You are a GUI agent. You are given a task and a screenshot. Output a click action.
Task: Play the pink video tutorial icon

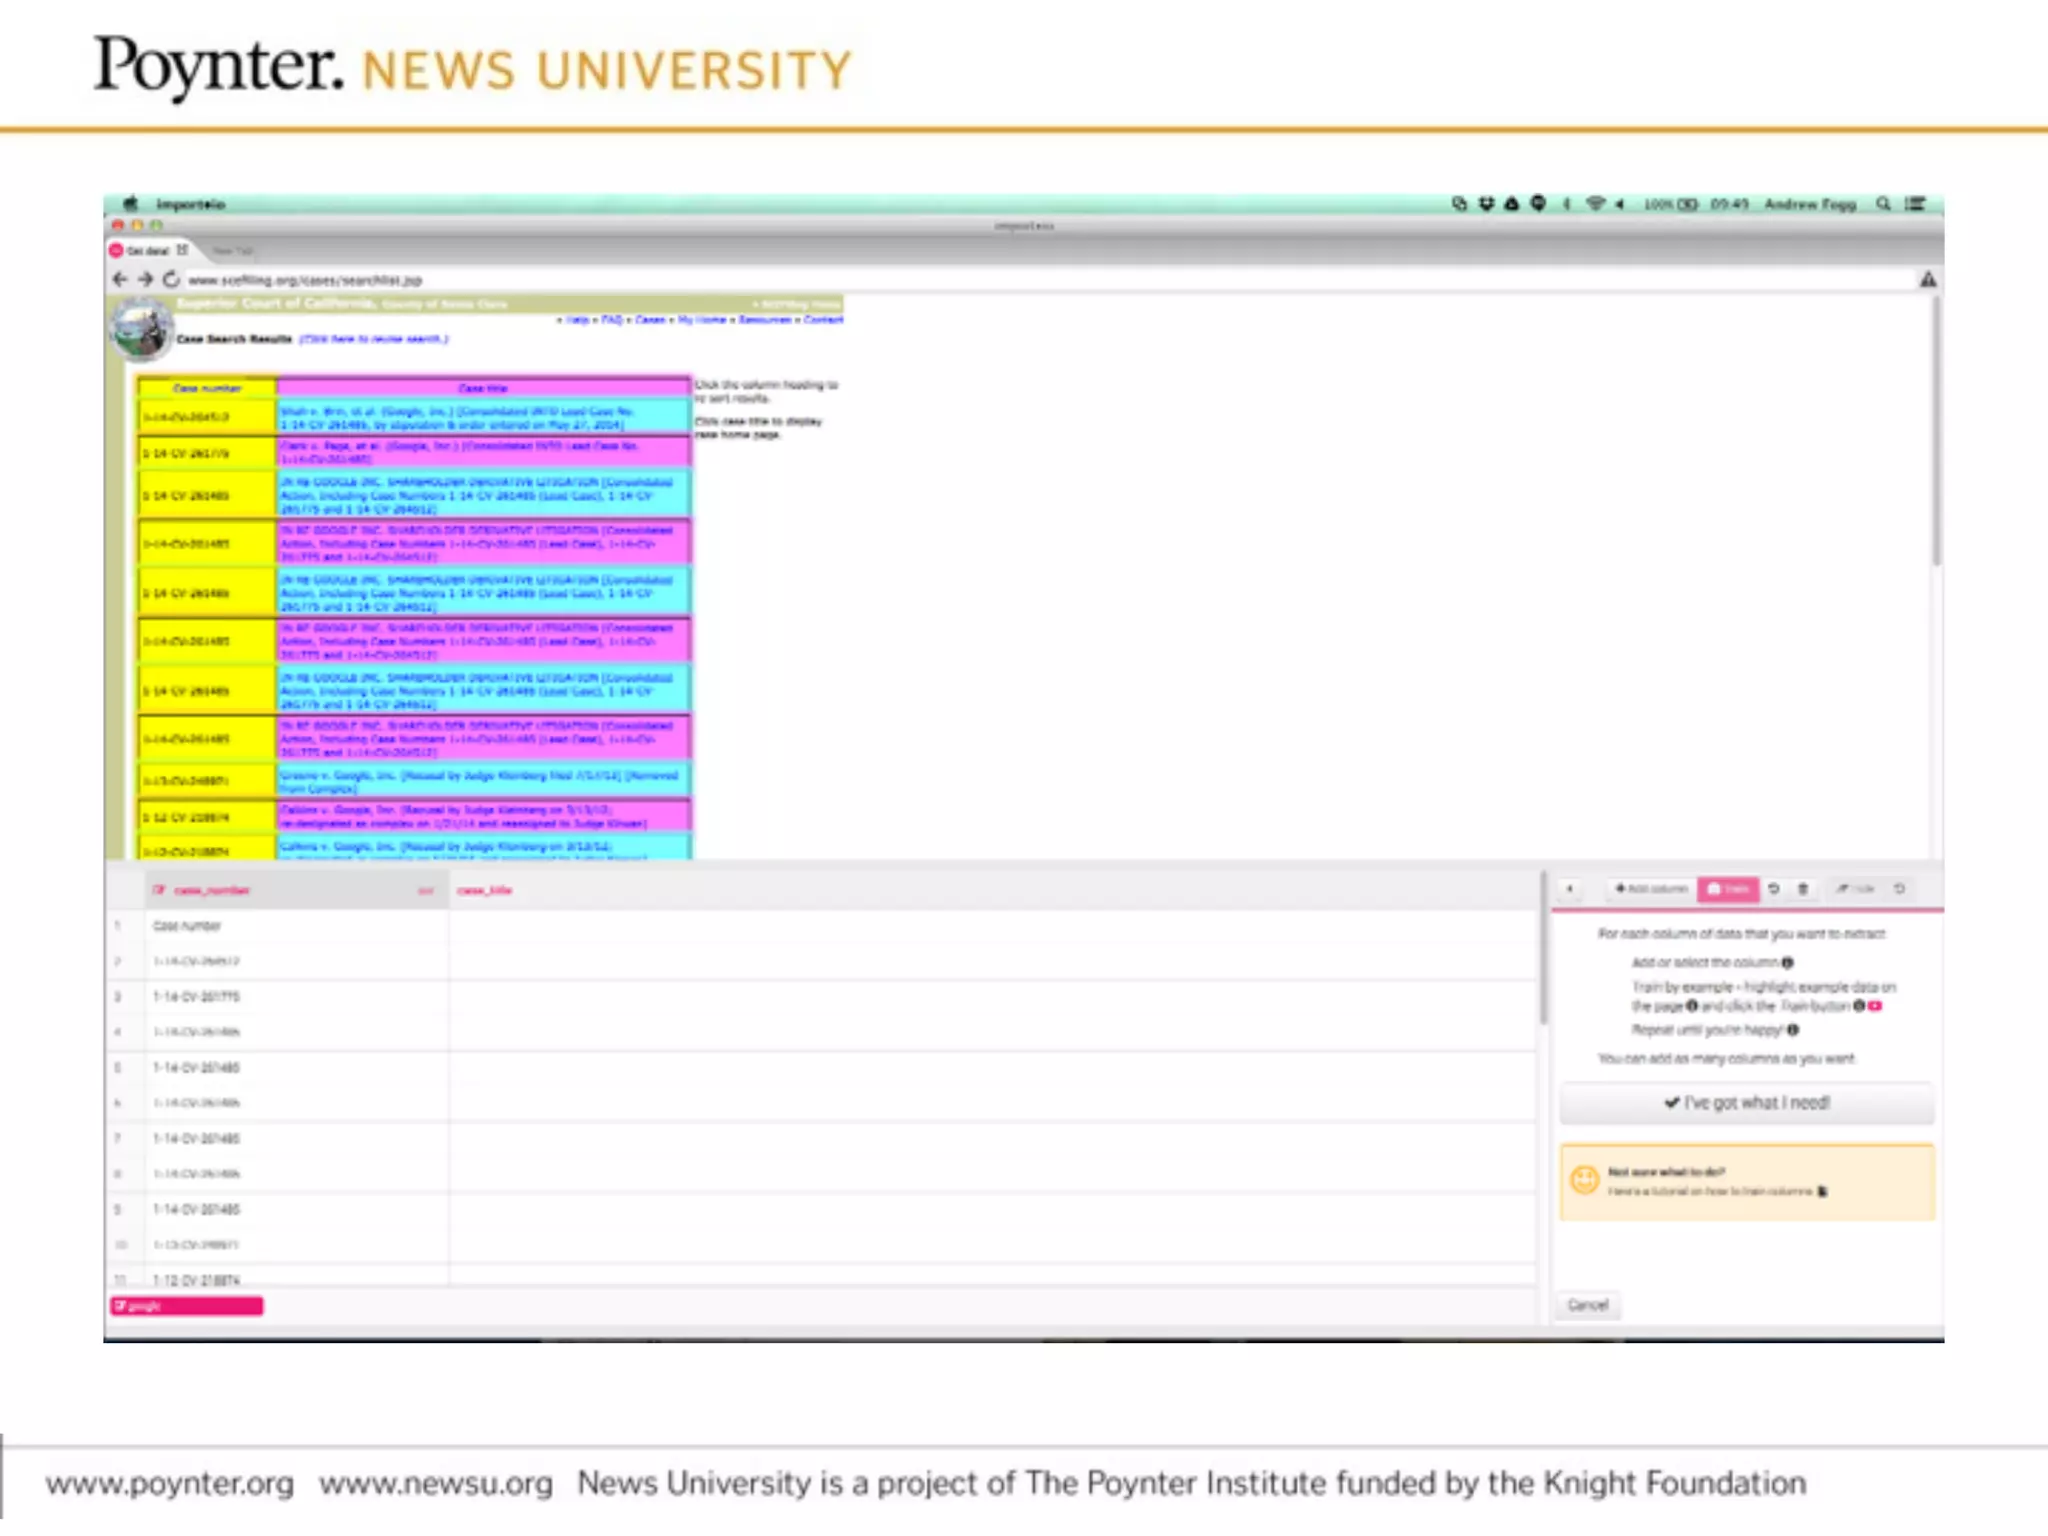(x=1876, y=1006)
